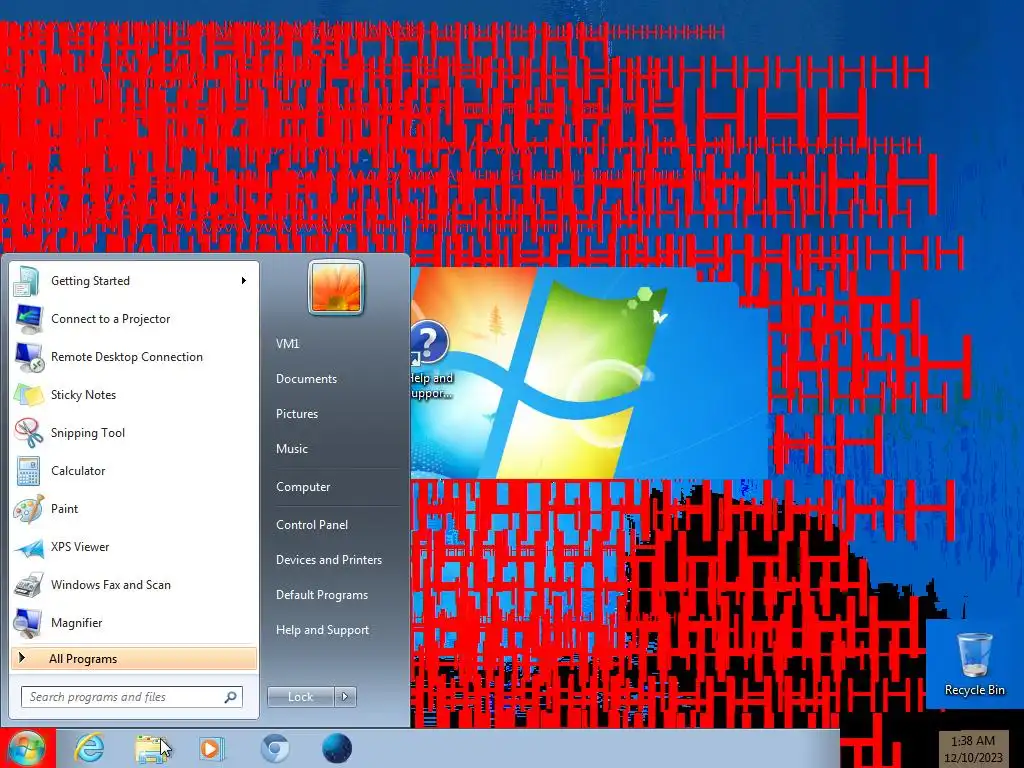The image size is (1024, 768).
Task: Open the Getting Started icon
Action: click(28, 281)
